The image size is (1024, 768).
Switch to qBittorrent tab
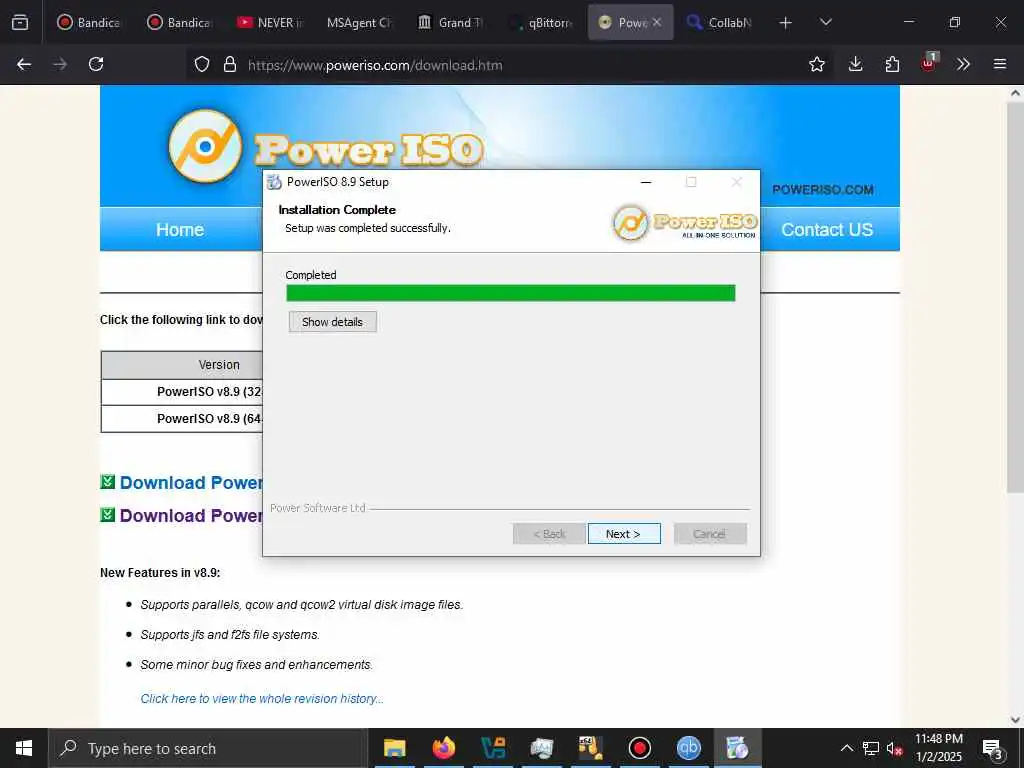coord(539,23)
